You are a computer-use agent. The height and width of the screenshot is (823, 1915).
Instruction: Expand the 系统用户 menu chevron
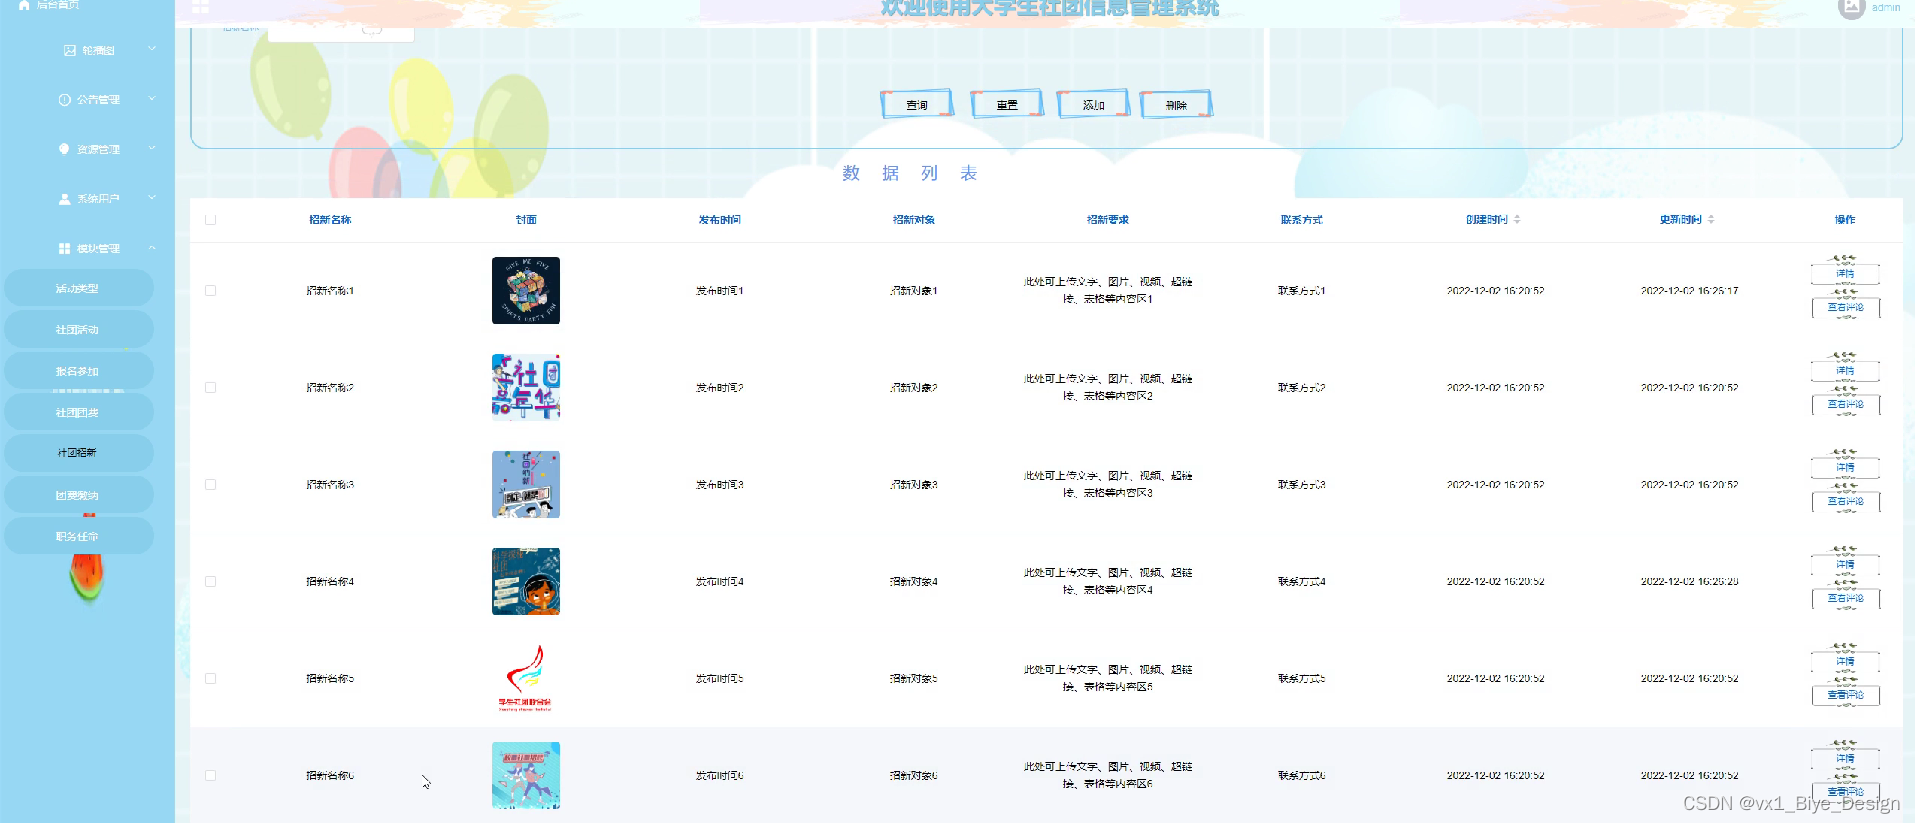(x=152, y=198)
